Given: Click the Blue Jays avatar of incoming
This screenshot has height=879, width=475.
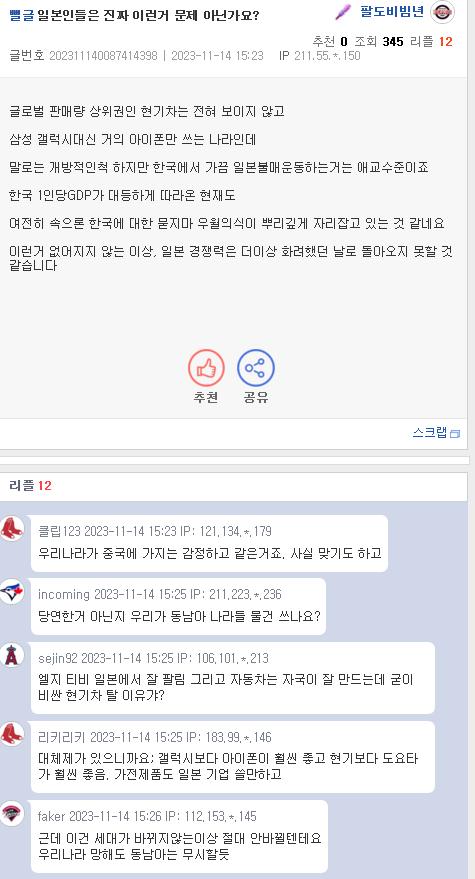Looking at the screenshot, I should coord(12,591).
